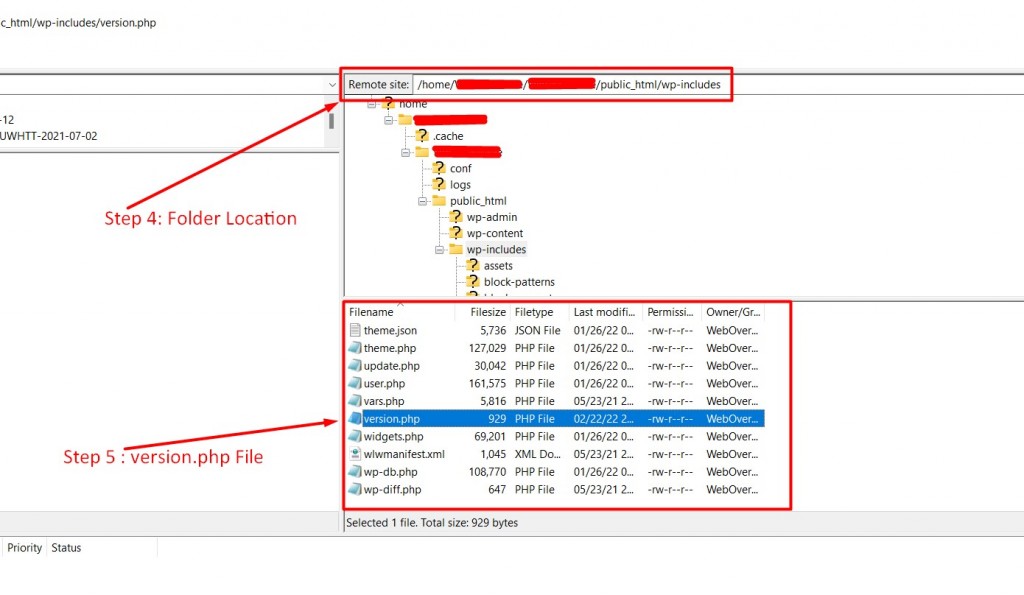
Task: Click the public_html folder icon
Action: coord(439,201)
